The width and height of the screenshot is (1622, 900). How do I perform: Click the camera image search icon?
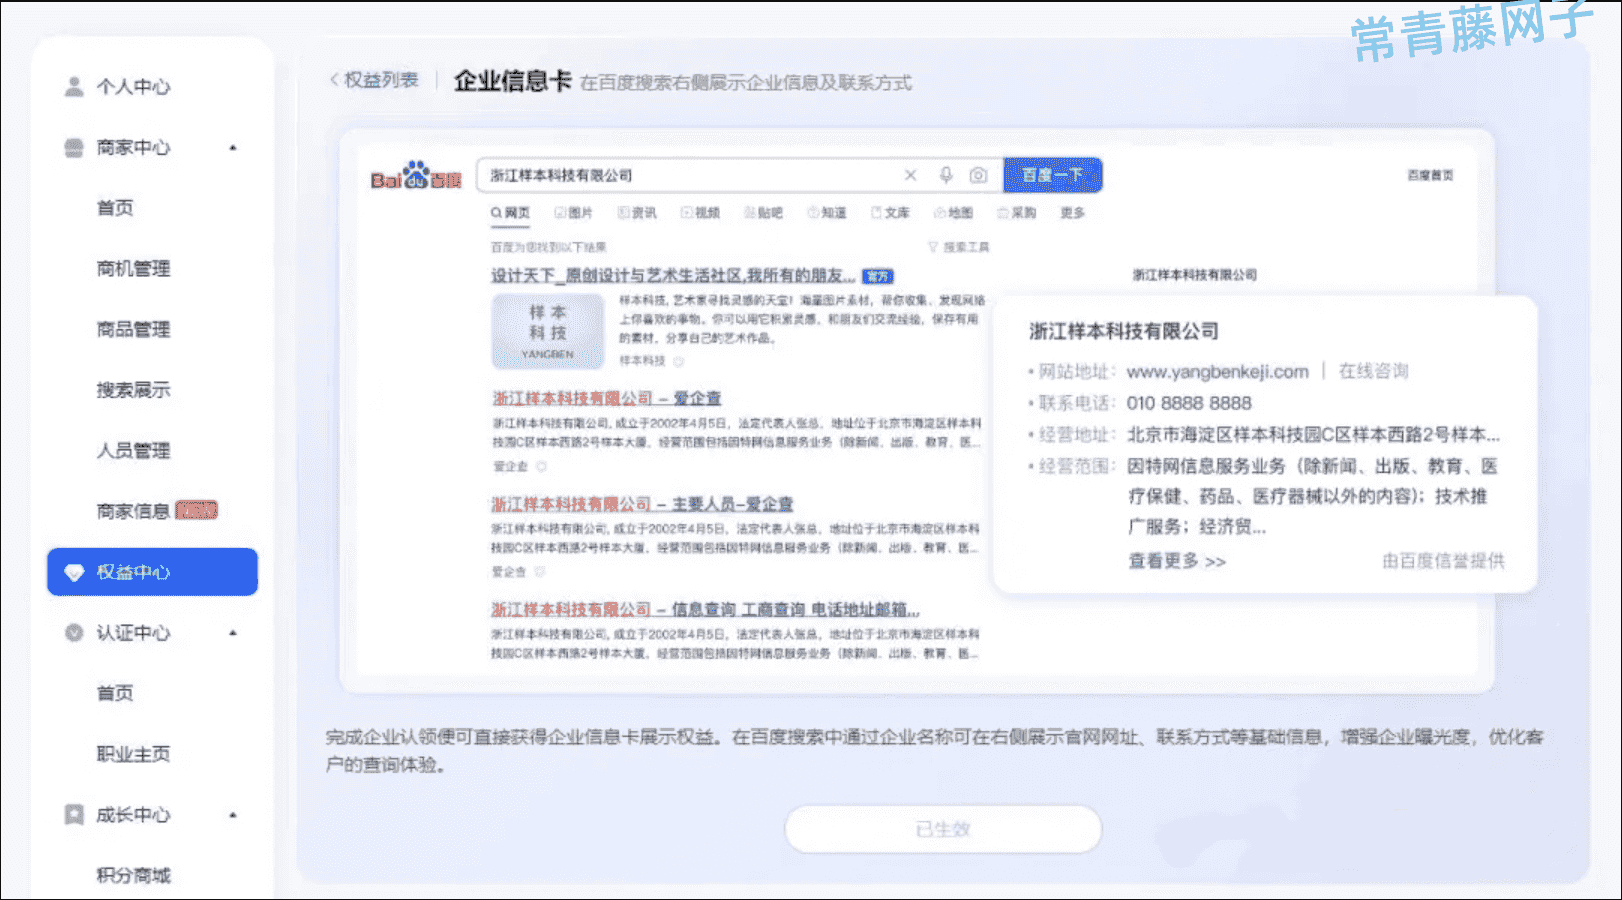pyautogui.click(x=979, y=175)
